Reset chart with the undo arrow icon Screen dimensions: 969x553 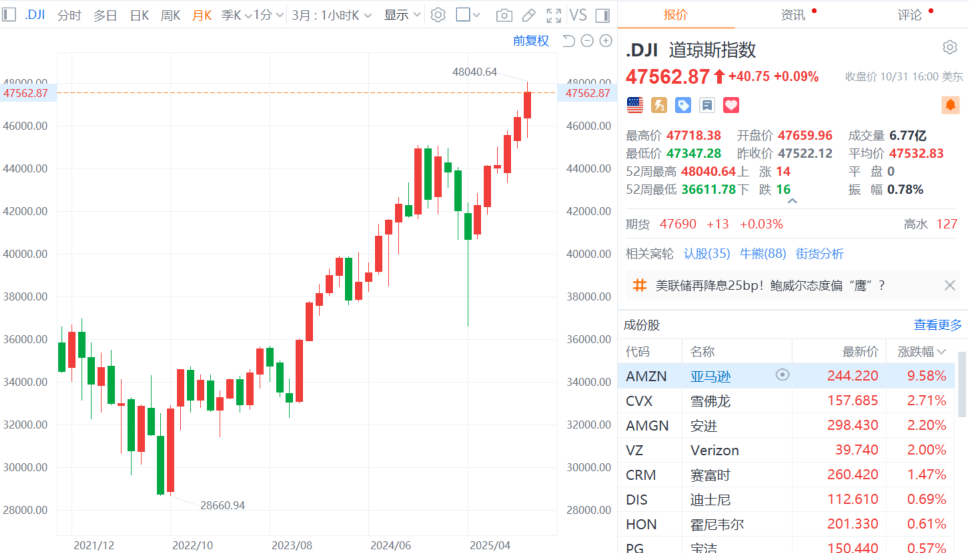569,41
